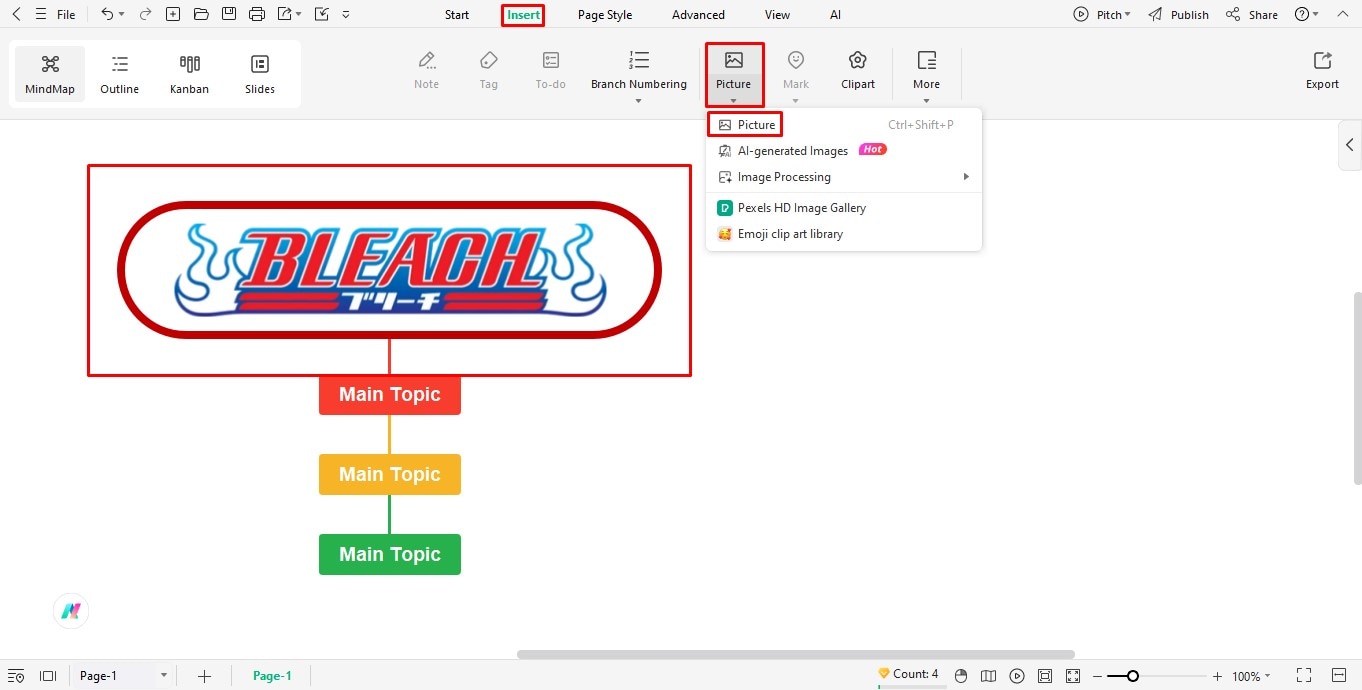Image resolution: width=1362 pixels, height=690 pixels.
Task: Open the Page Style tab
Action: click(605, 15)
